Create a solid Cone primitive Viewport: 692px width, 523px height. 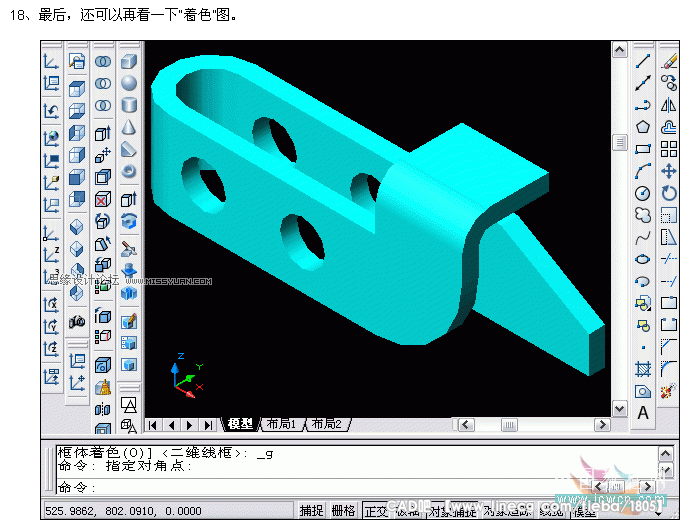tap(128, 128)
